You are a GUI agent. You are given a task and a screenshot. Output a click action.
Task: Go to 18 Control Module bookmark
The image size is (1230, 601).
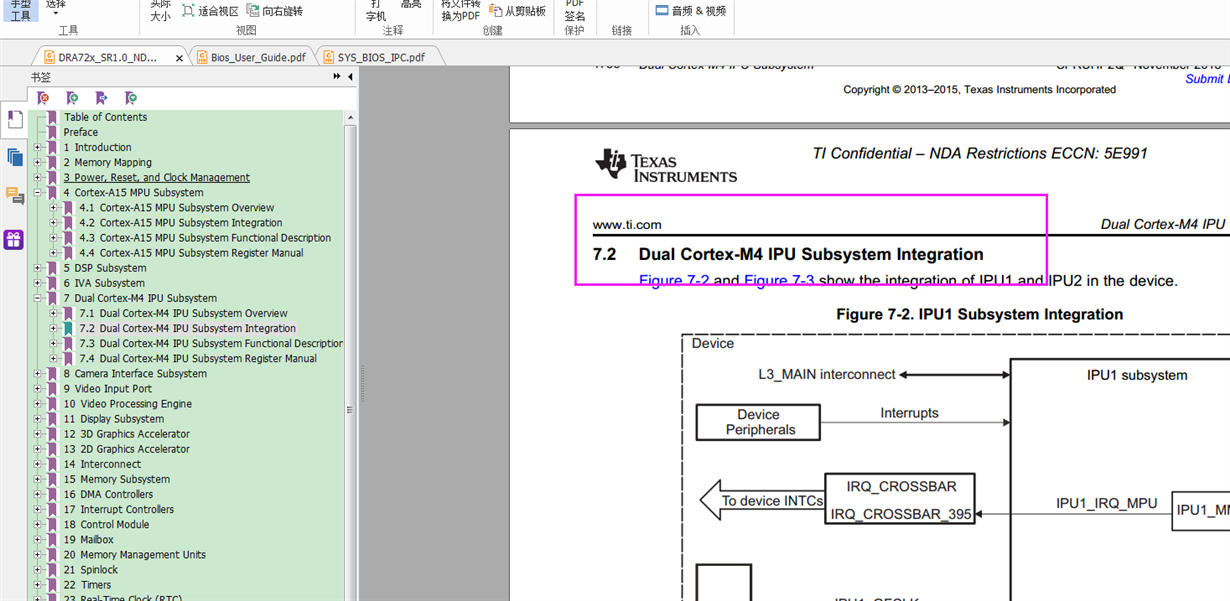106,524
